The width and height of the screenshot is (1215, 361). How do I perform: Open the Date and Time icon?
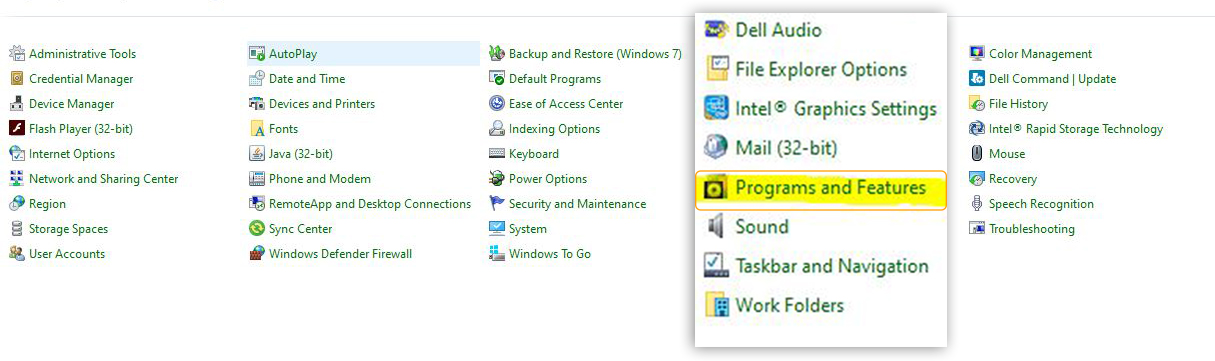[x=257, y=79]
